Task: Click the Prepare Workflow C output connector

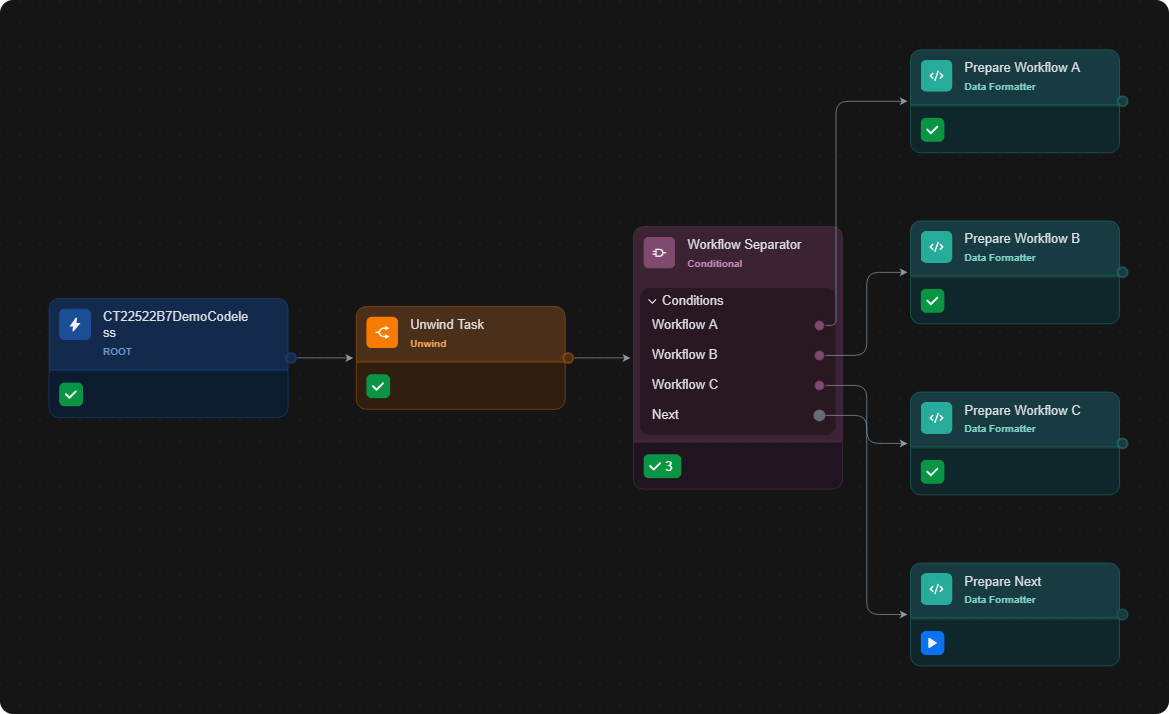Action: point(1122,443)
